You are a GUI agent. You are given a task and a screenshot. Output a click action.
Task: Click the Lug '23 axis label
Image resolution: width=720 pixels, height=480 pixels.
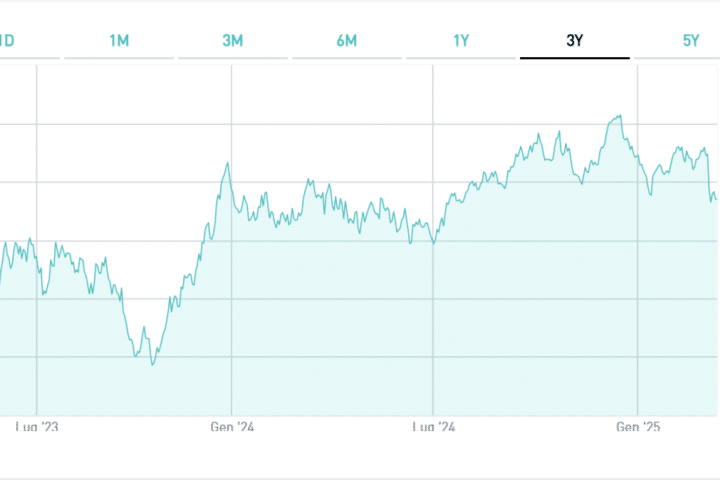pos(37,427)
